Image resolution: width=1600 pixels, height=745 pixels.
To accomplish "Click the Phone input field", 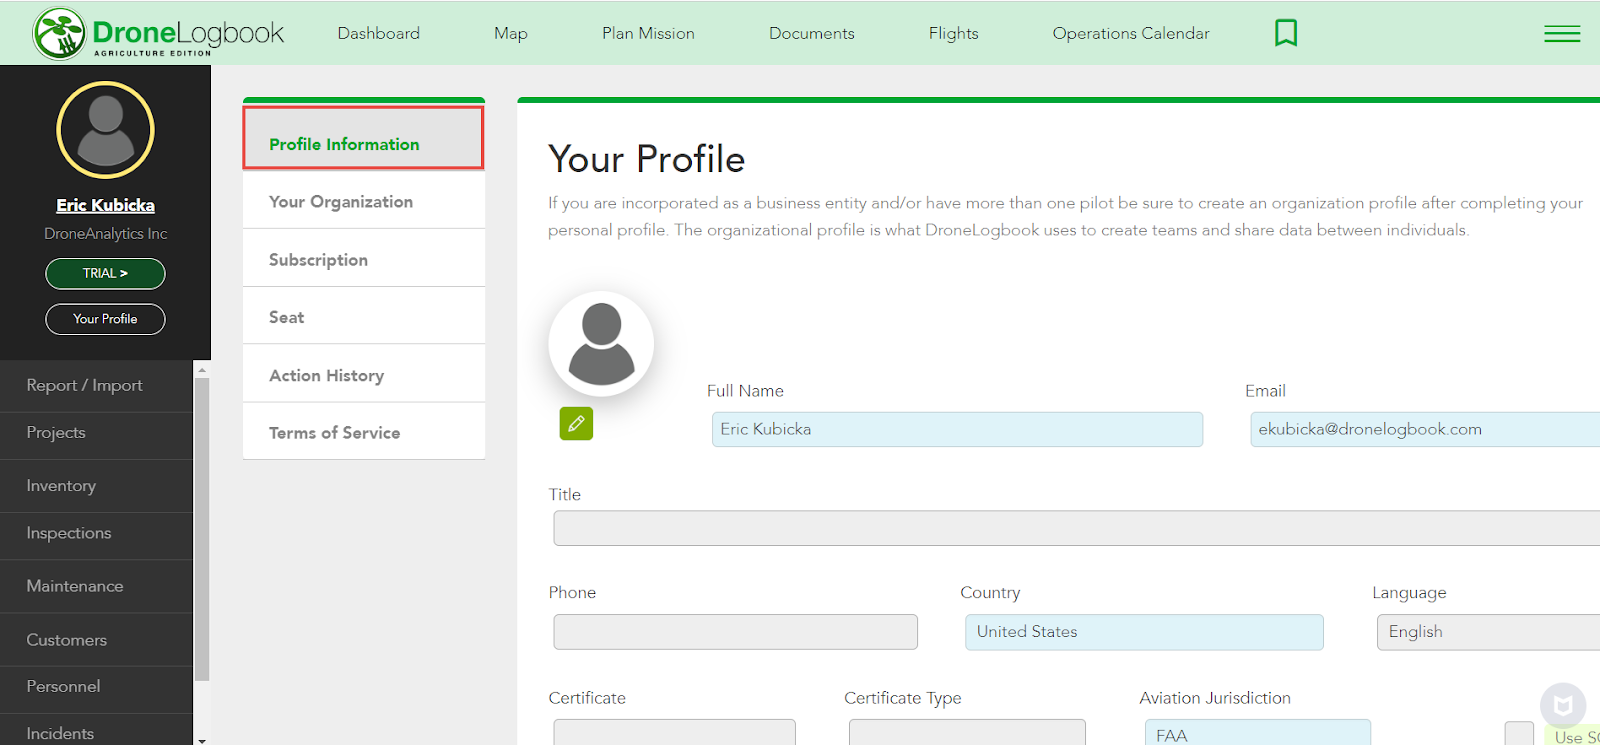I will point(735,632).
